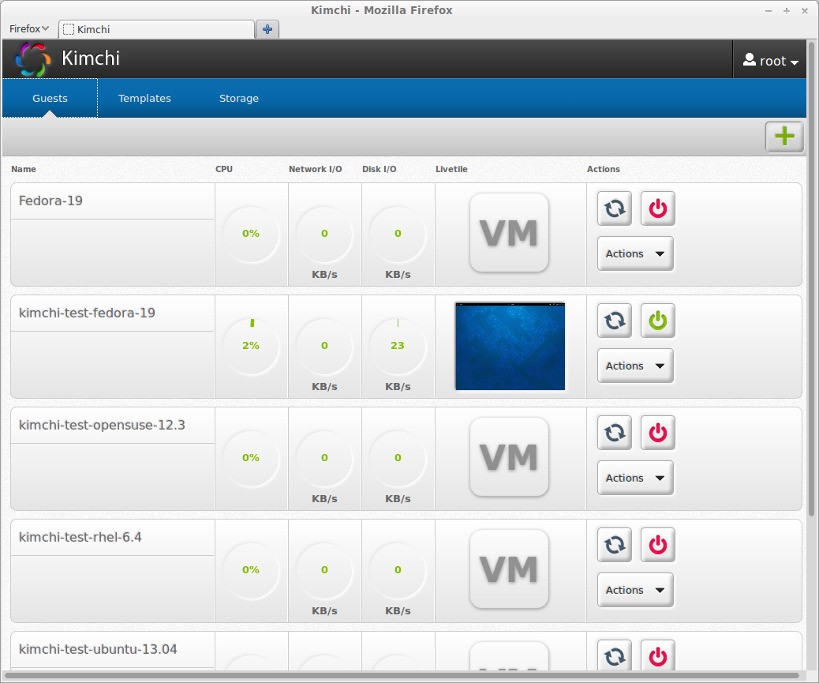
Task: Open the root user menu
Action: pos(770,61)
